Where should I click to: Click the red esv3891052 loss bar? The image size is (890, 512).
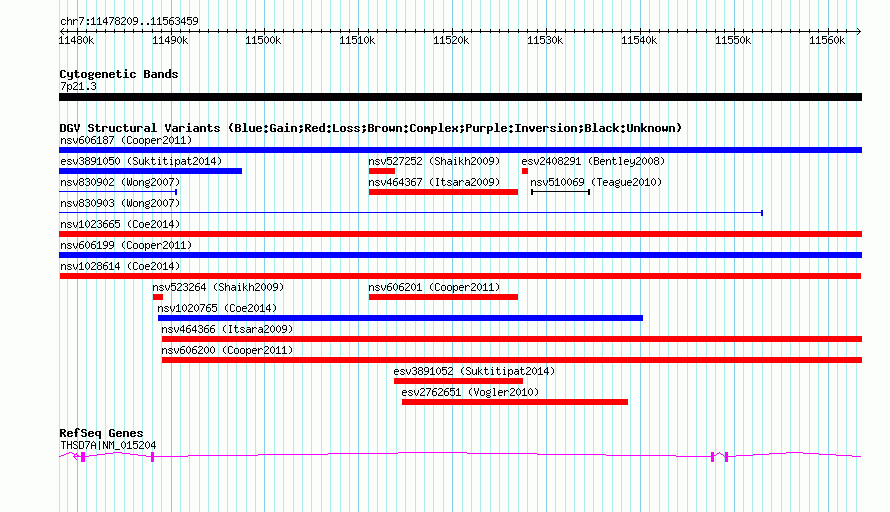coord(459,381)
